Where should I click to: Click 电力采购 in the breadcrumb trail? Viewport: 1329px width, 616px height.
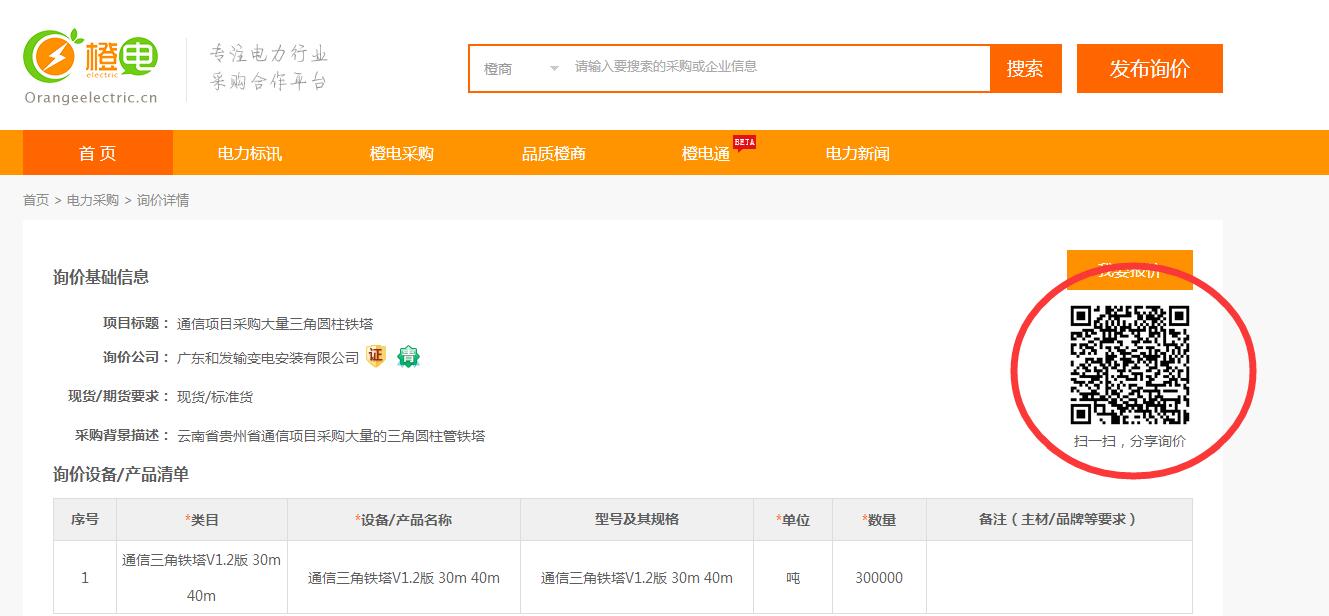coord(93,200)
